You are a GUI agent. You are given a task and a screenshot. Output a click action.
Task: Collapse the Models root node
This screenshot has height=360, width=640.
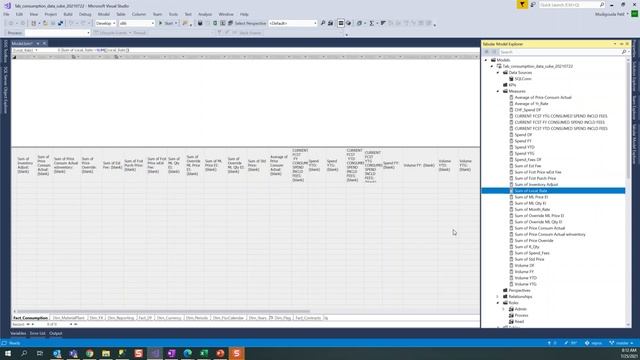click(x=486, y=60)
